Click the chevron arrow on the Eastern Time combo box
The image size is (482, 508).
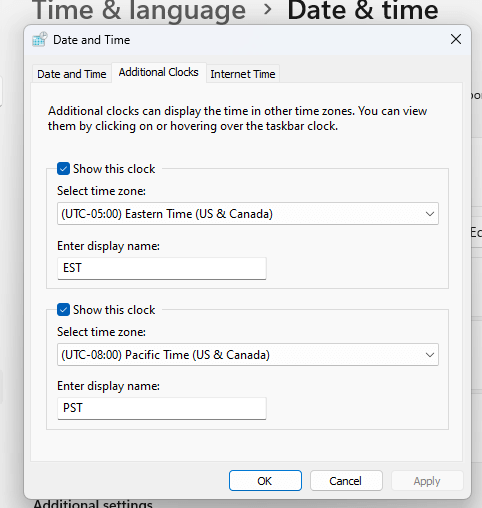tap(430, 214)
